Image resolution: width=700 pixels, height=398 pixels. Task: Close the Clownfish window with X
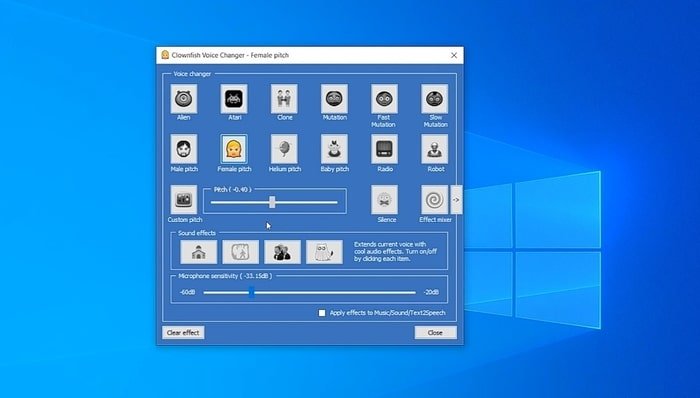click(x=454, y=55)
